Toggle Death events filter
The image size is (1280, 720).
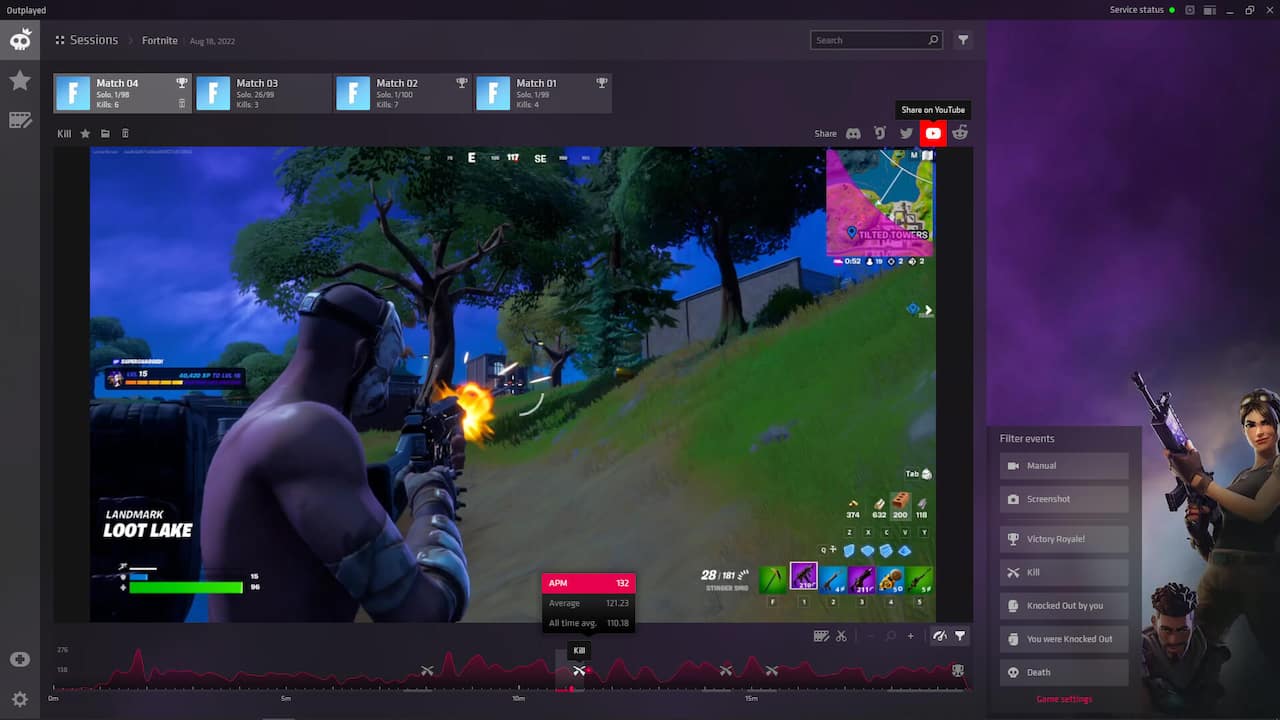(x=1064, y=672)
